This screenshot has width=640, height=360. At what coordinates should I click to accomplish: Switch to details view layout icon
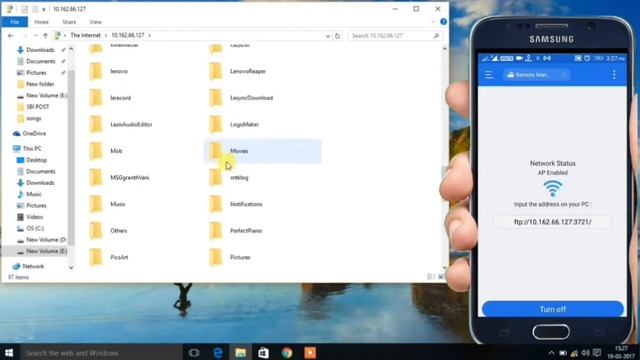tap(431, 277)
